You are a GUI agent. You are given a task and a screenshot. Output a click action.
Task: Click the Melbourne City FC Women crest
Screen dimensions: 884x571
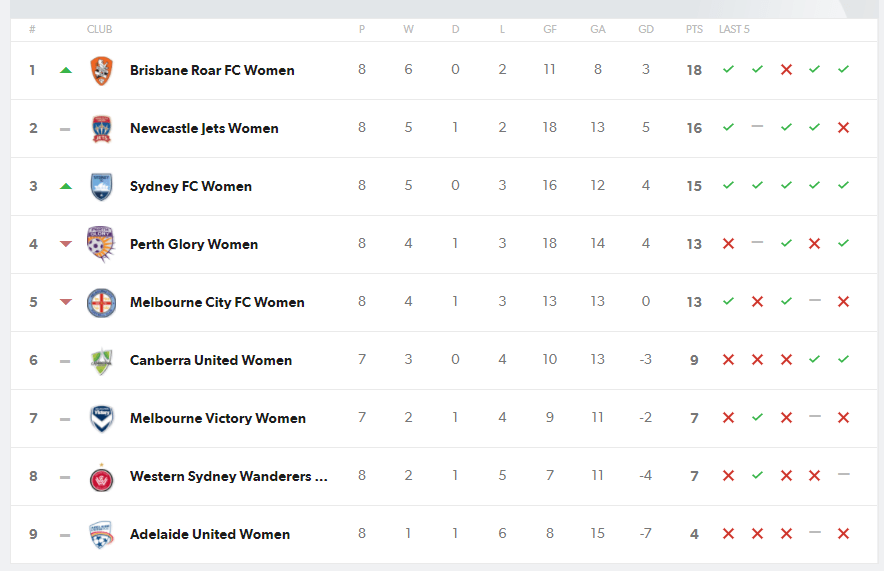tap(101, 303)
